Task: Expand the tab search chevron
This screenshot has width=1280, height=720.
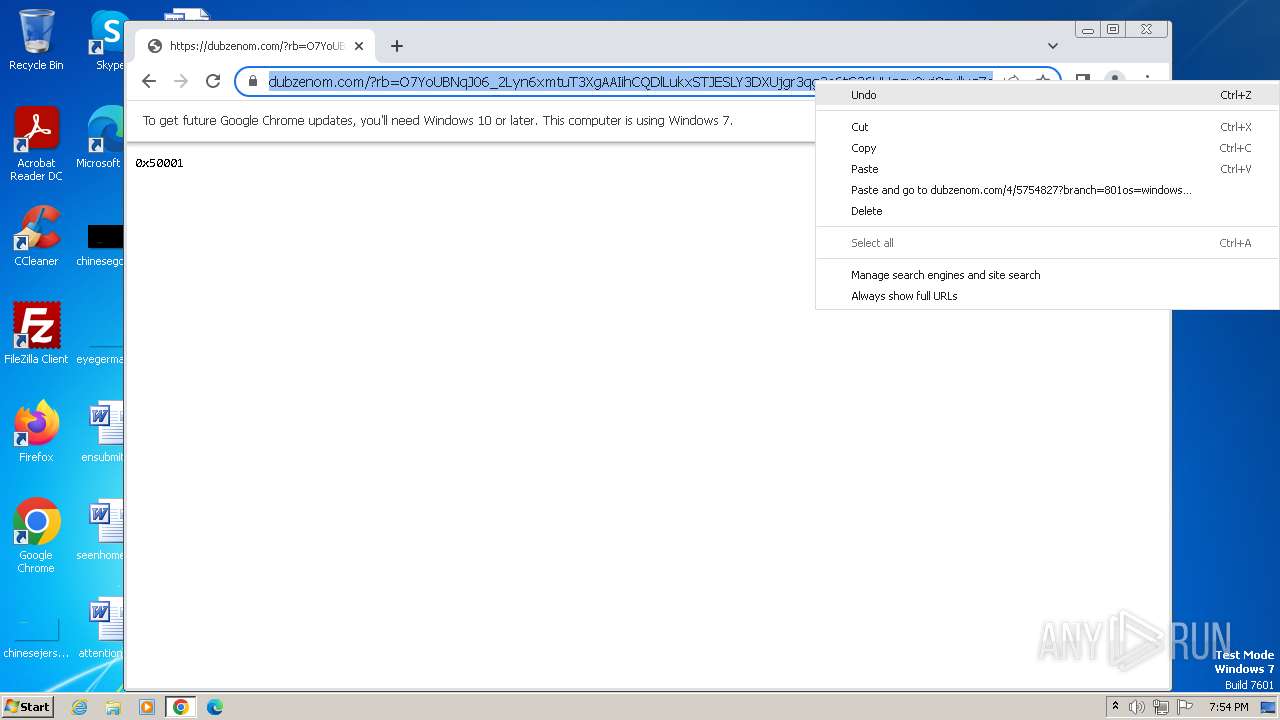Action: [1052, 46]
